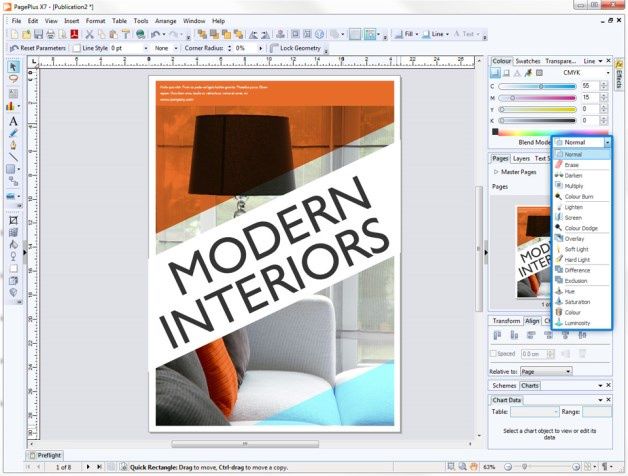The image size is (628, 476).
Task: Click the Reset Parameters button
Action: 38,48
